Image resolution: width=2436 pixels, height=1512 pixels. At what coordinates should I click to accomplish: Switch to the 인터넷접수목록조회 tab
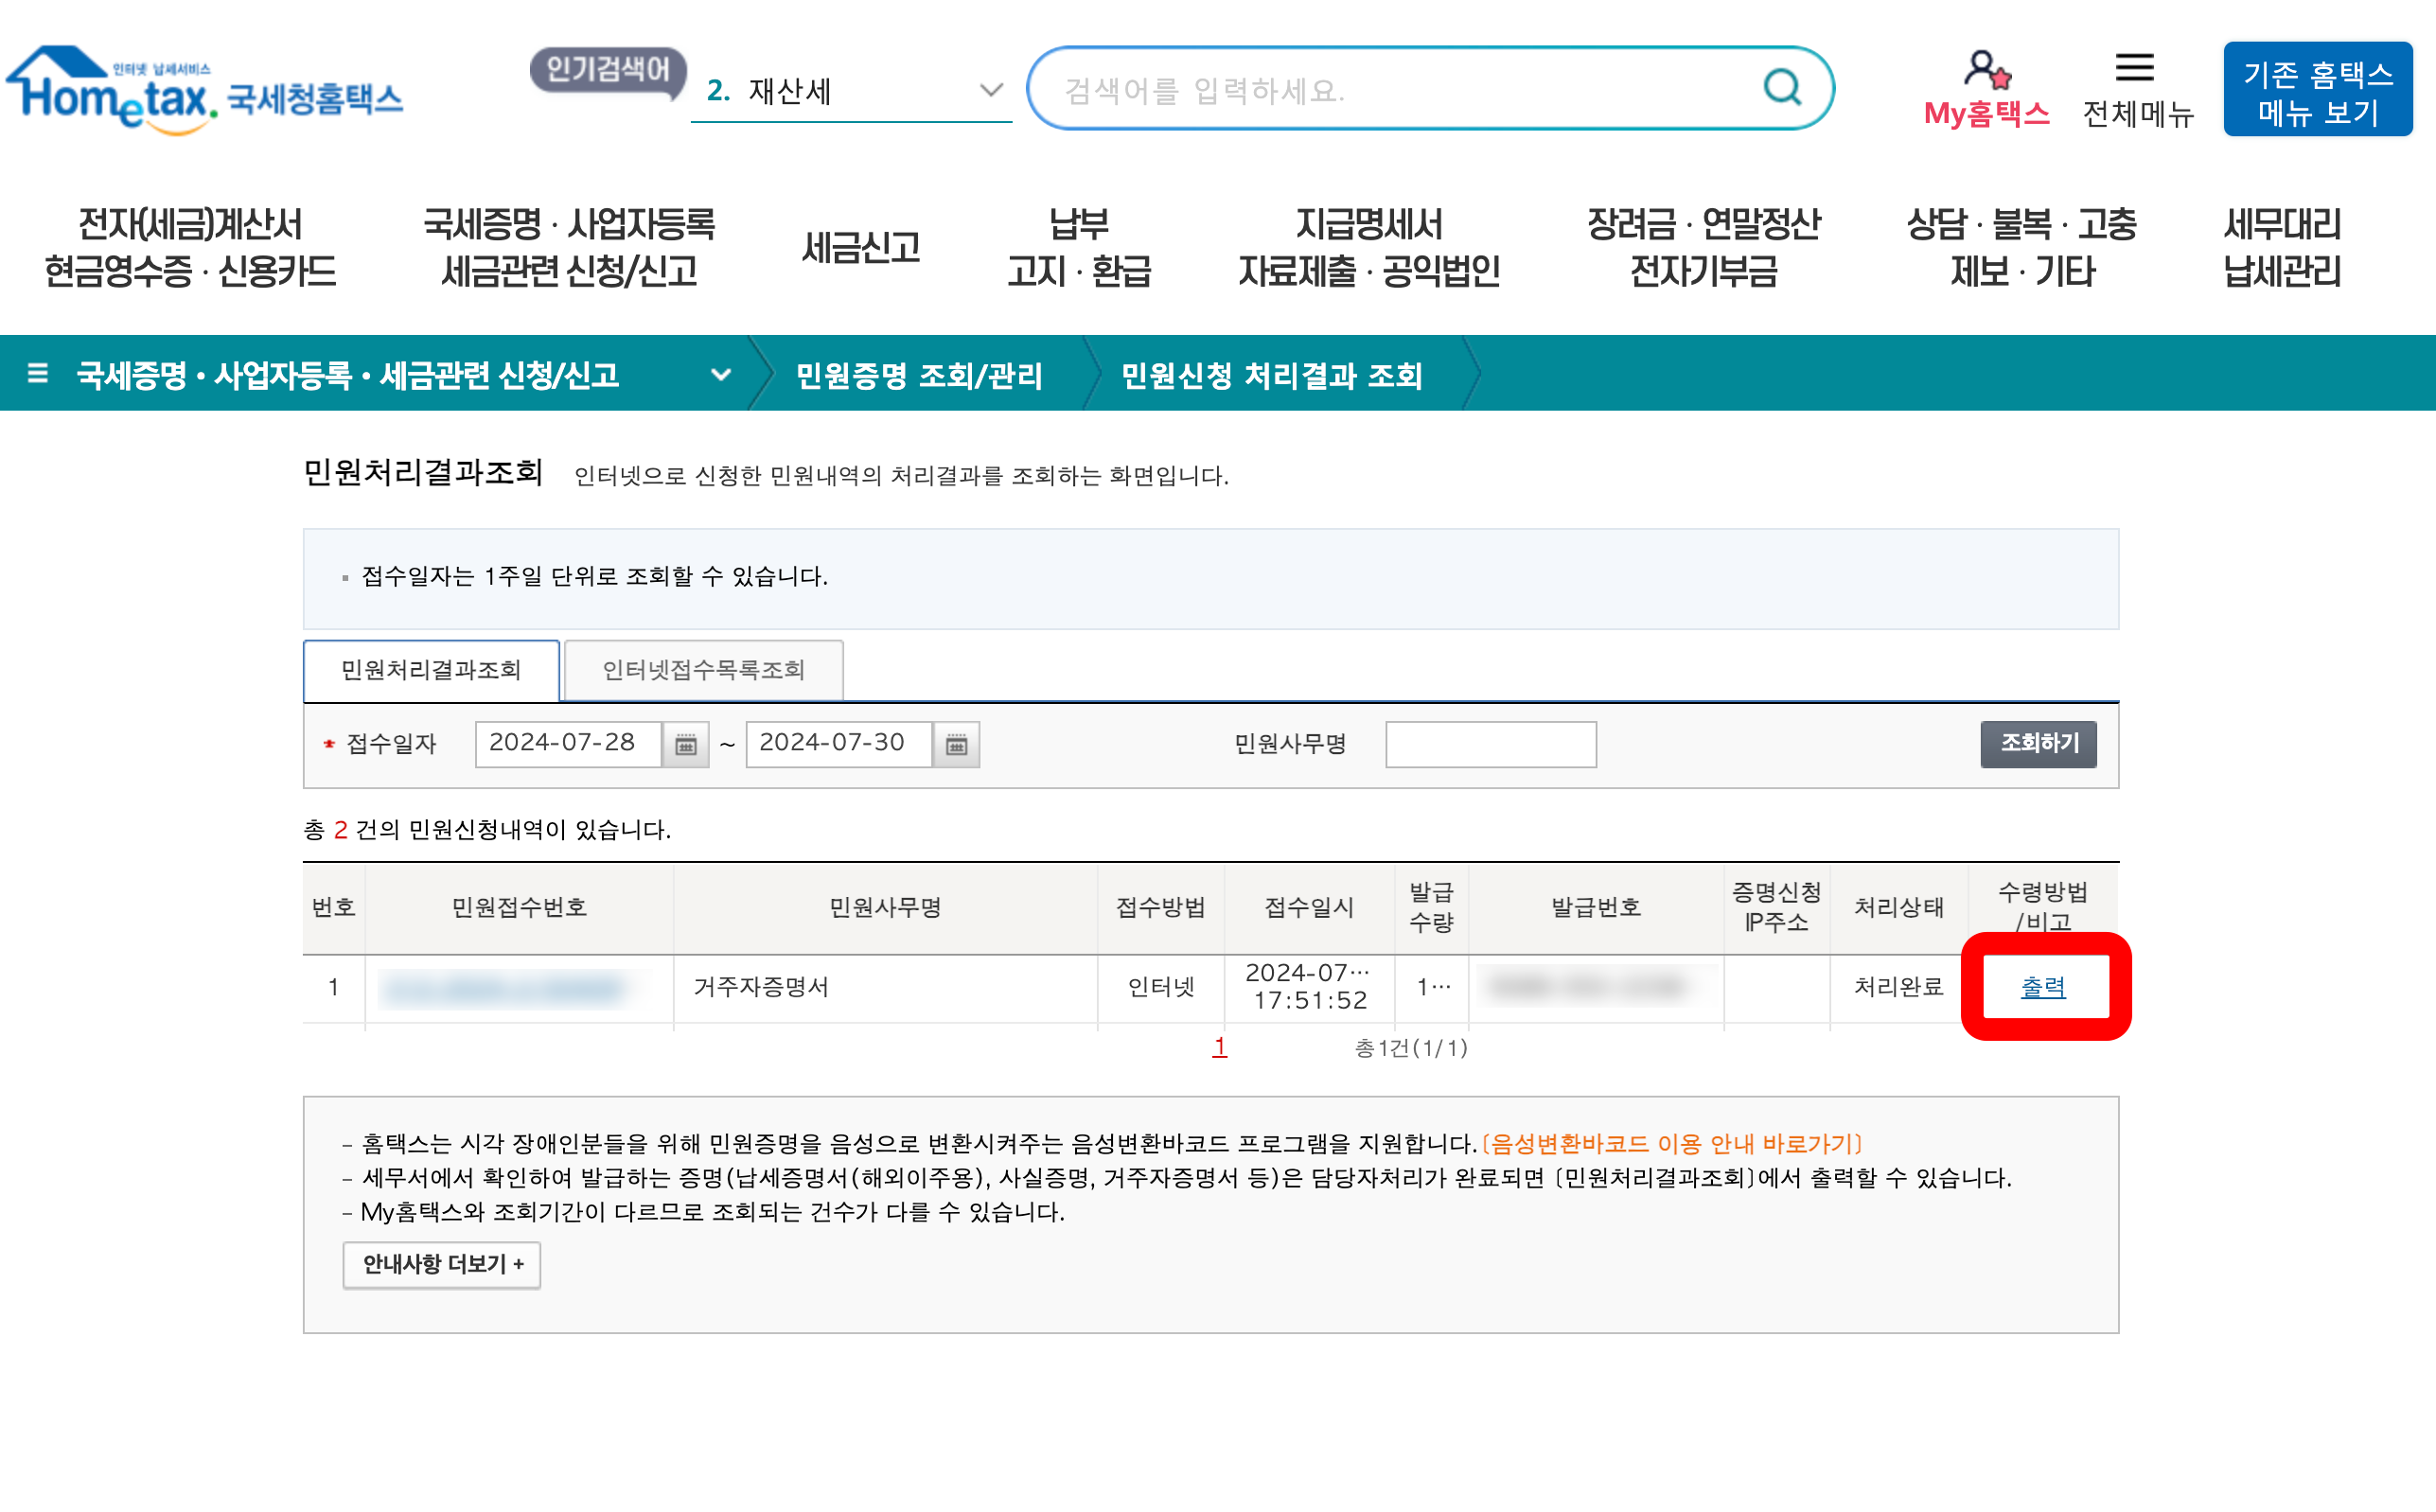[x=703, y=670]
